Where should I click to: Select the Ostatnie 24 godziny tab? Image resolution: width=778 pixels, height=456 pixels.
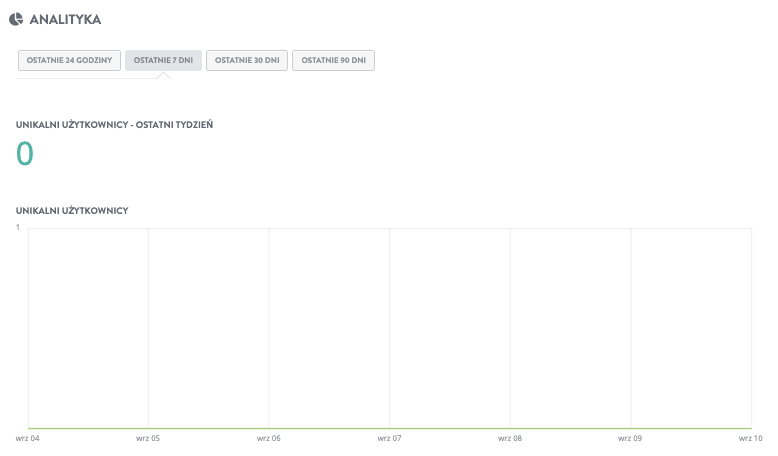[69, 61]
